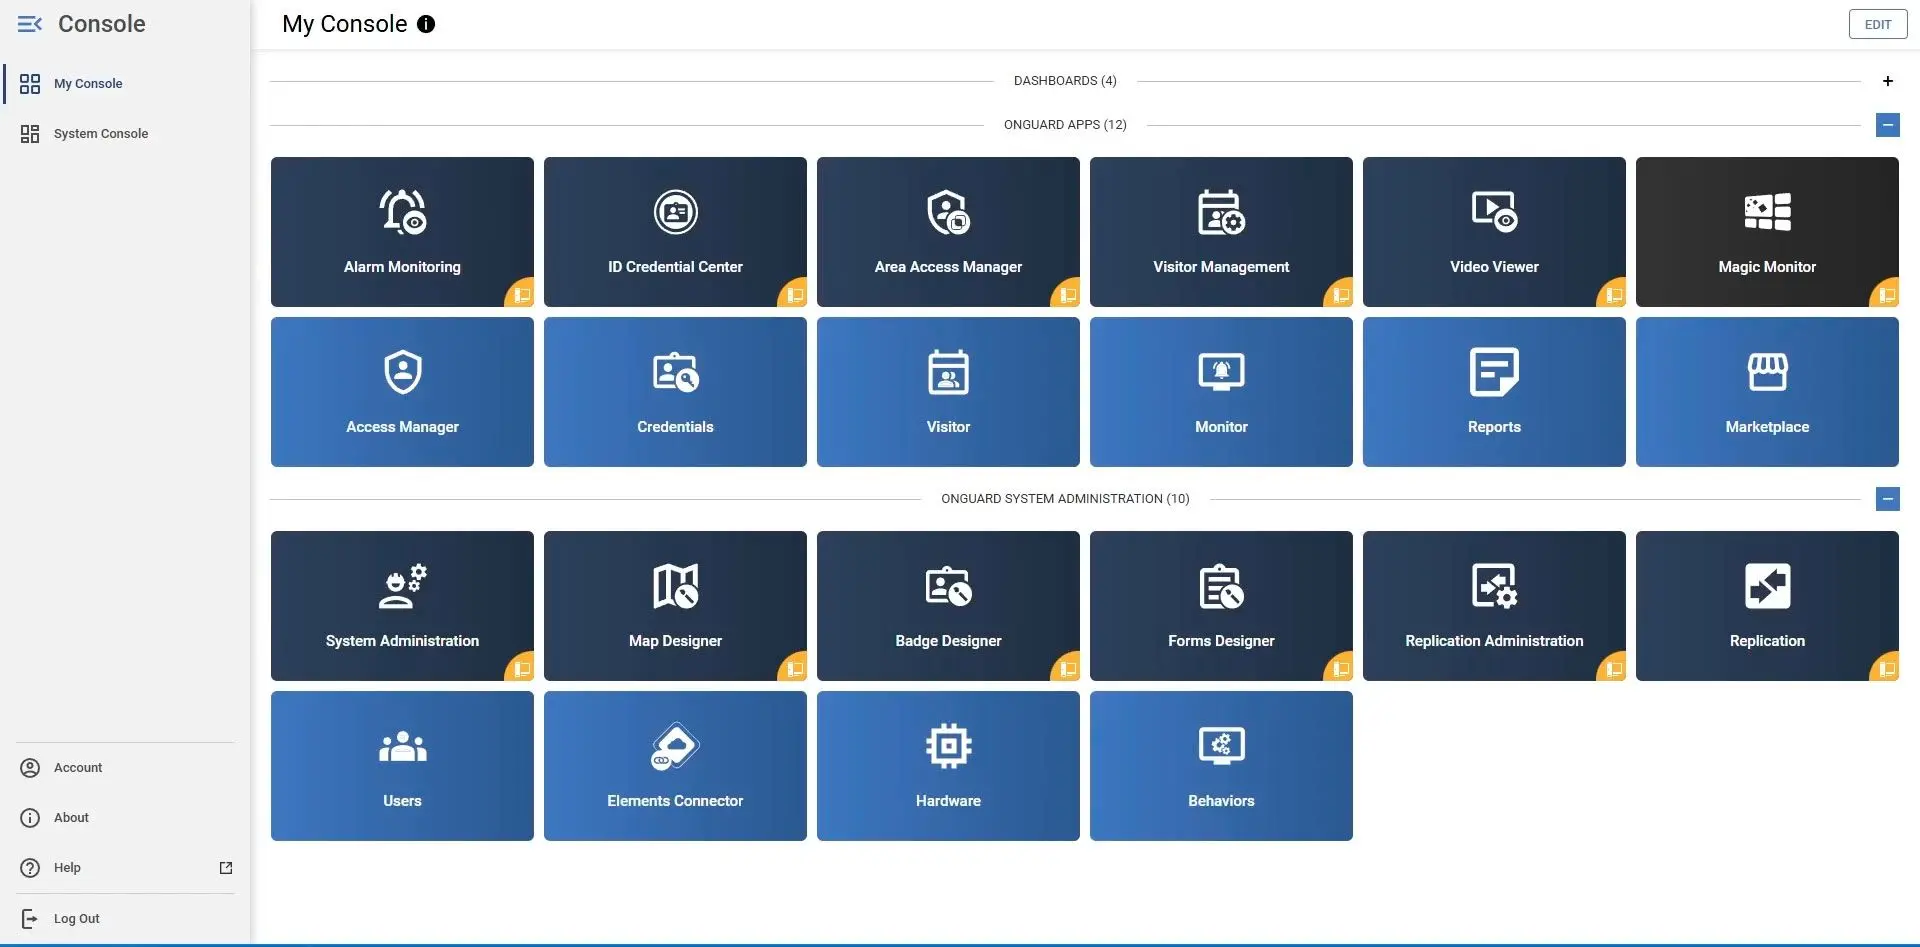Click the DASHBOARDS (4) section label
1920x947 pixels.
(x=1065, y=81)
